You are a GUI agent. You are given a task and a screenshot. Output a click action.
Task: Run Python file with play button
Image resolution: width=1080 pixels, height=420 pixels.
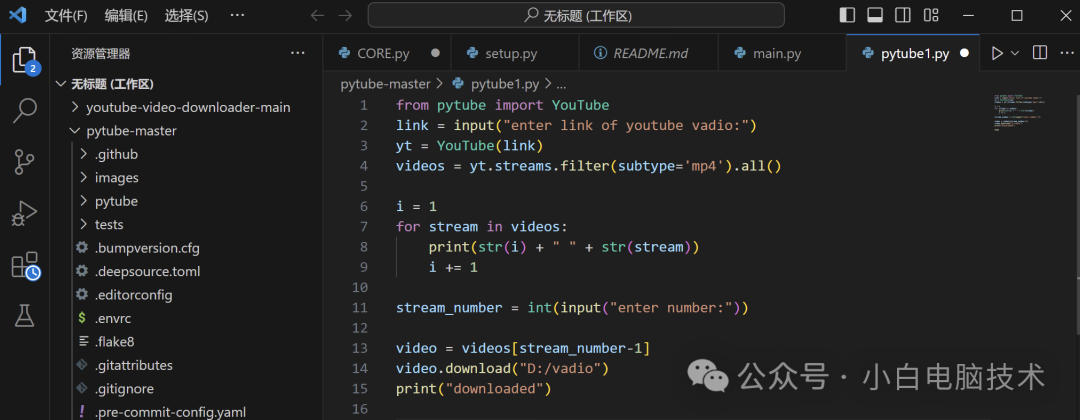pos(997,53)
